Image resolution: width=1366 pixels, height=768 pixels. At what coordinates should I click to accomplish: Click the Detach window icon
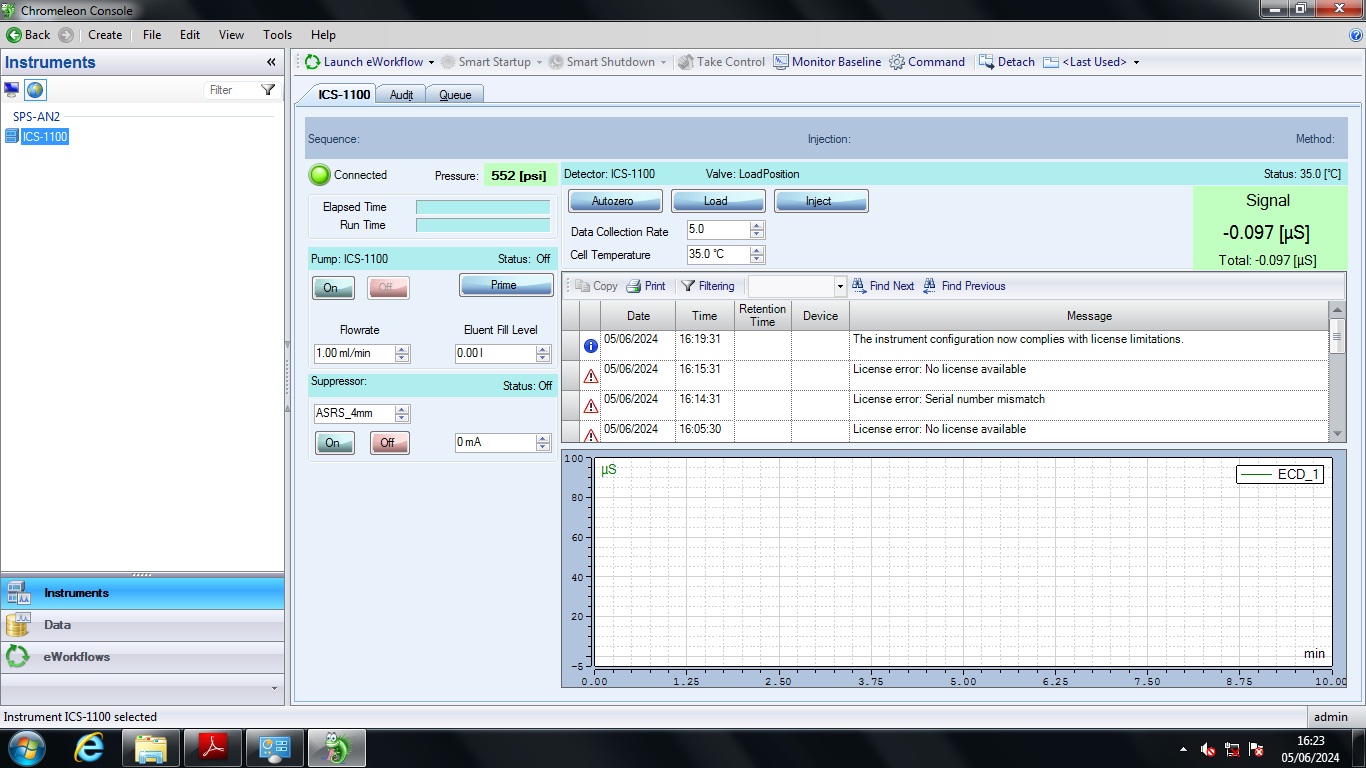click(986, 62)
